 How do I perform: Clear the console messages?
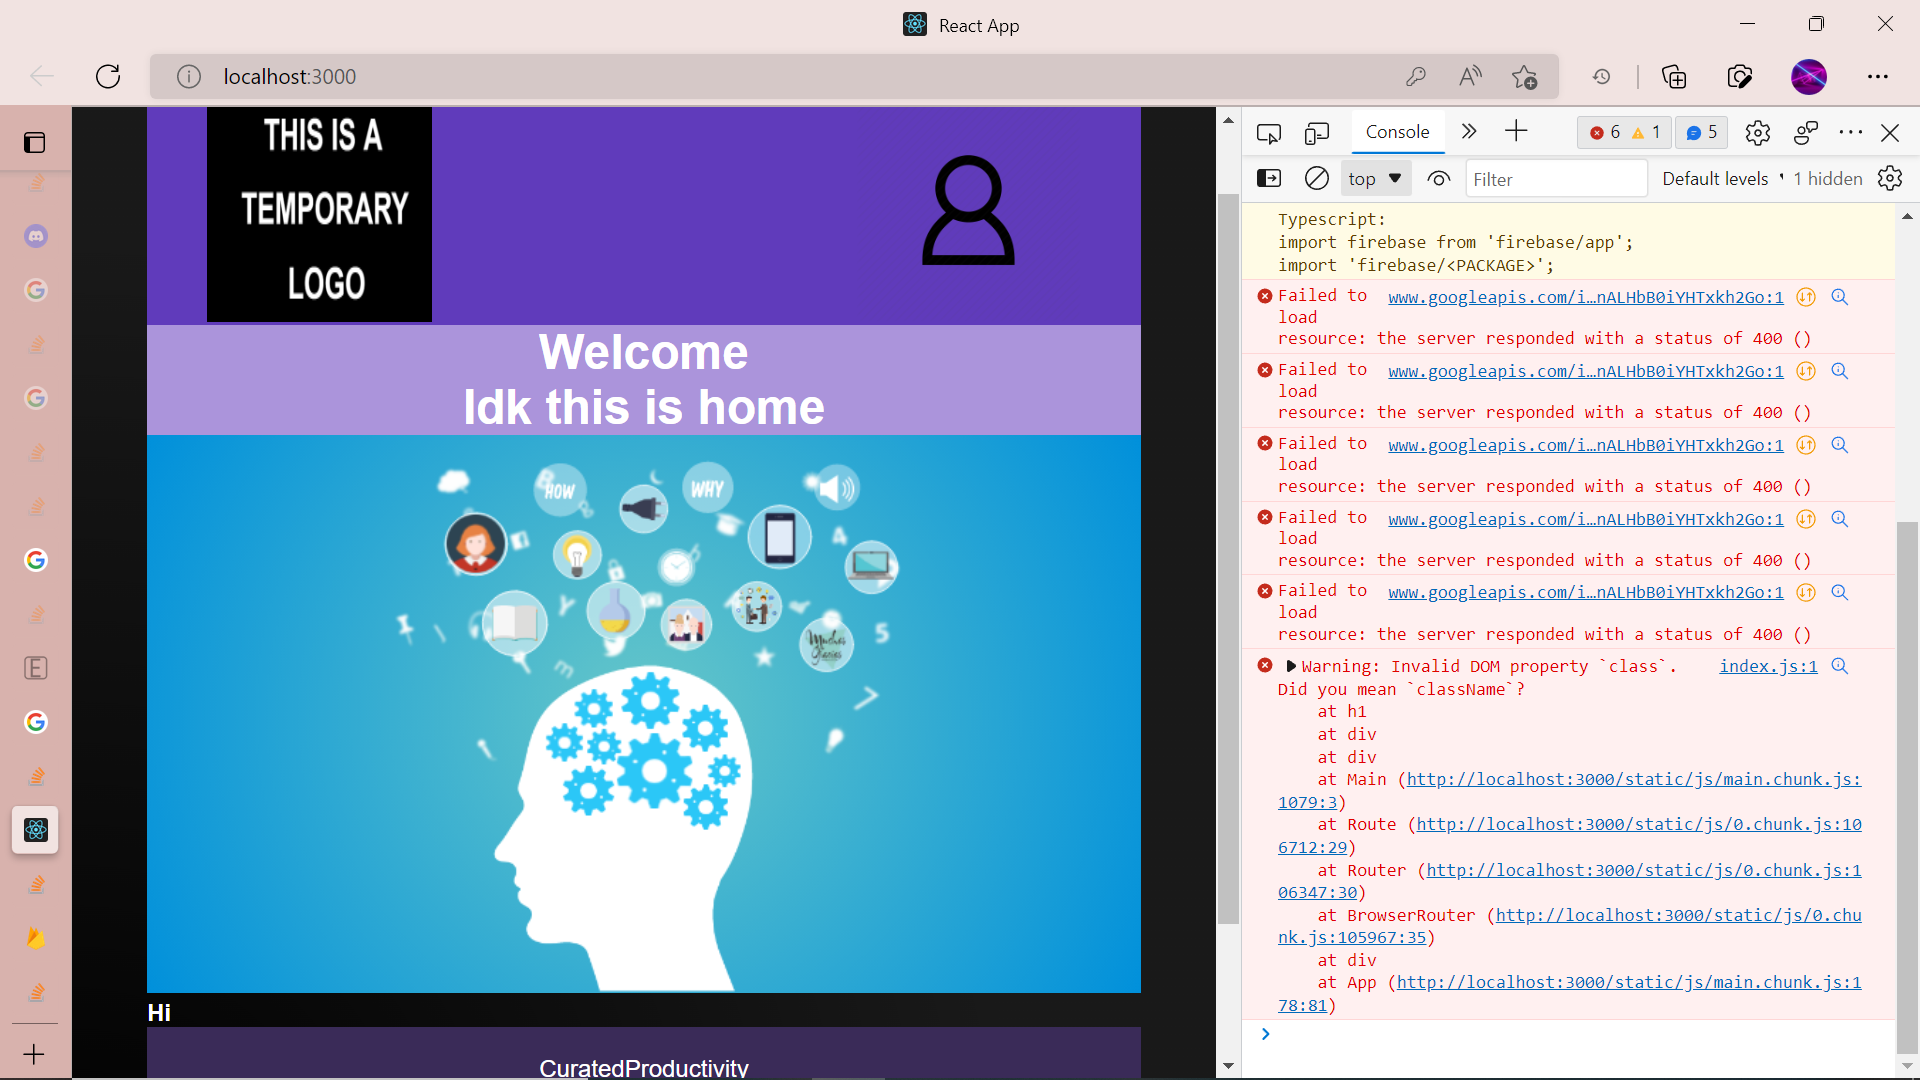1316,178
